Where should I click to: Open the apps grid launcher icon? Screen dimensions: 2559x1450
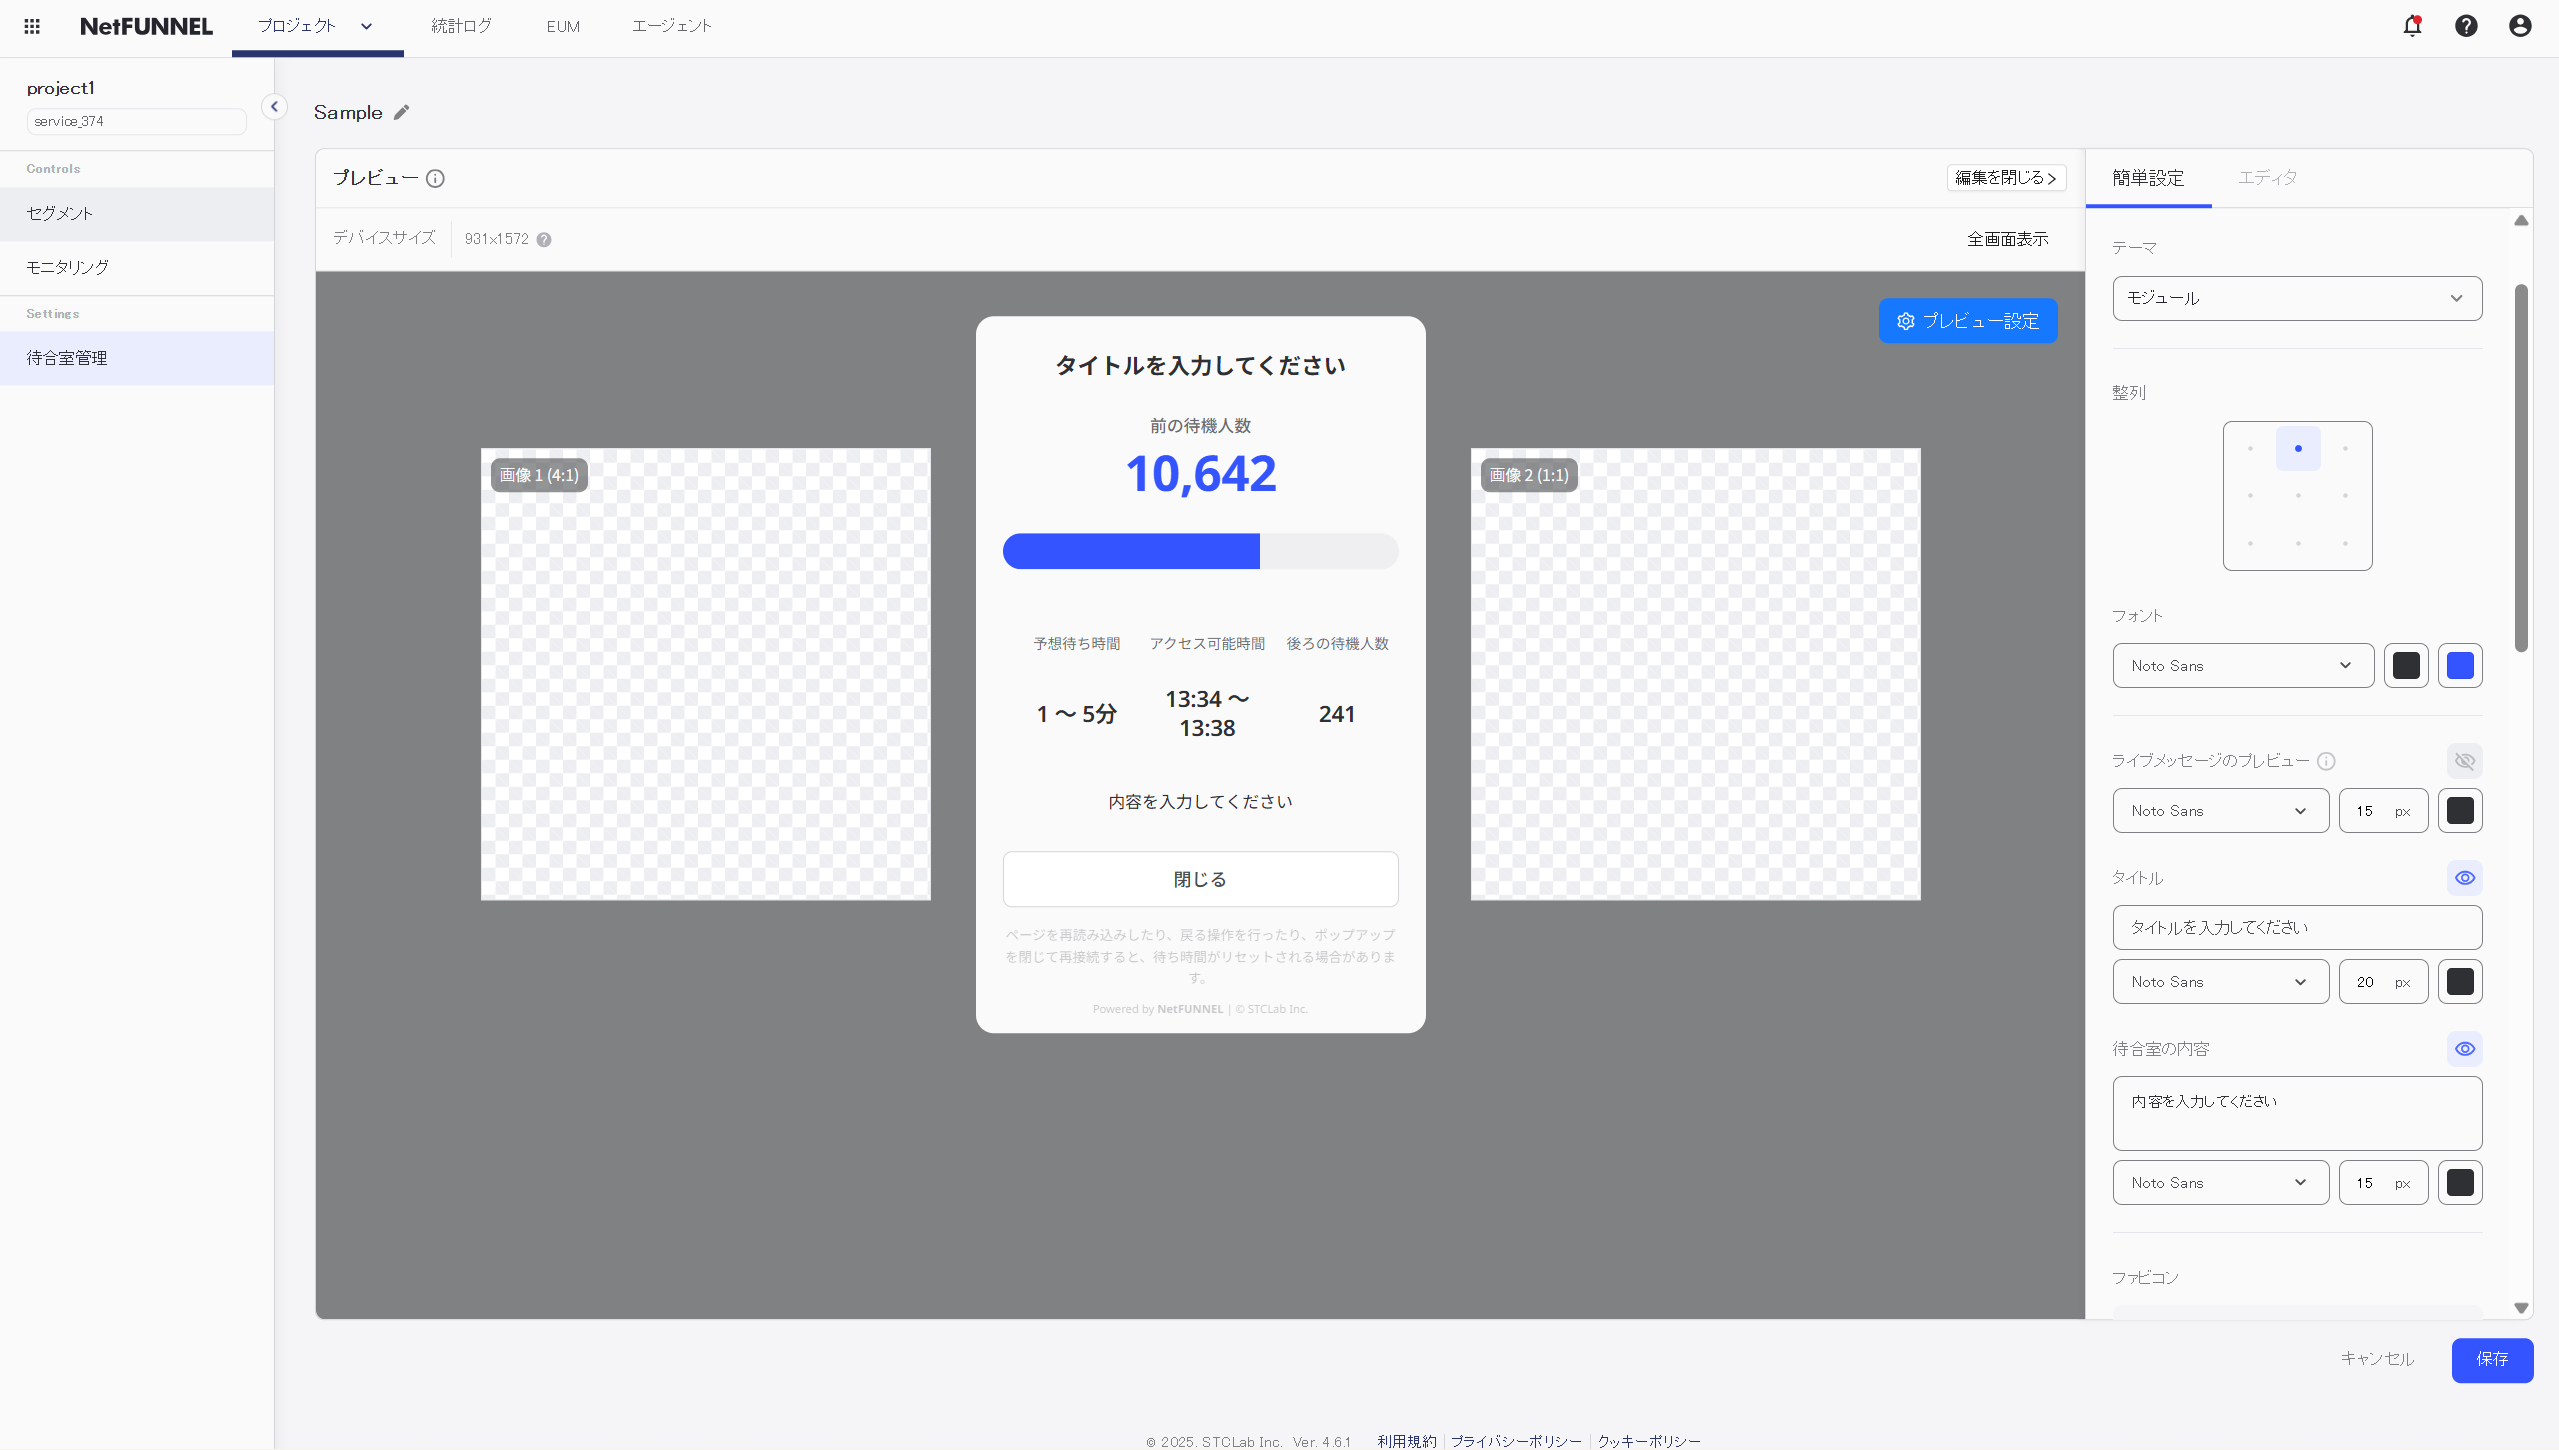tap(32, 26)
